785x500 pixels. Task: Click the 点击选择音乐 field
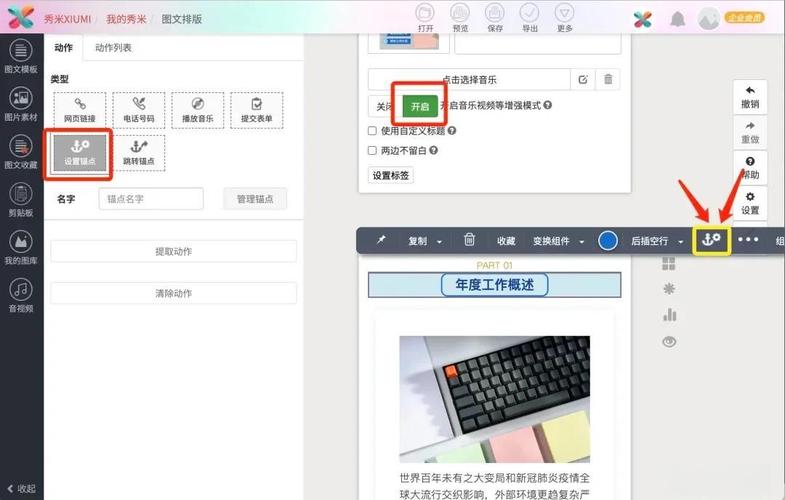pyautogui.click(x=469, y=79)
